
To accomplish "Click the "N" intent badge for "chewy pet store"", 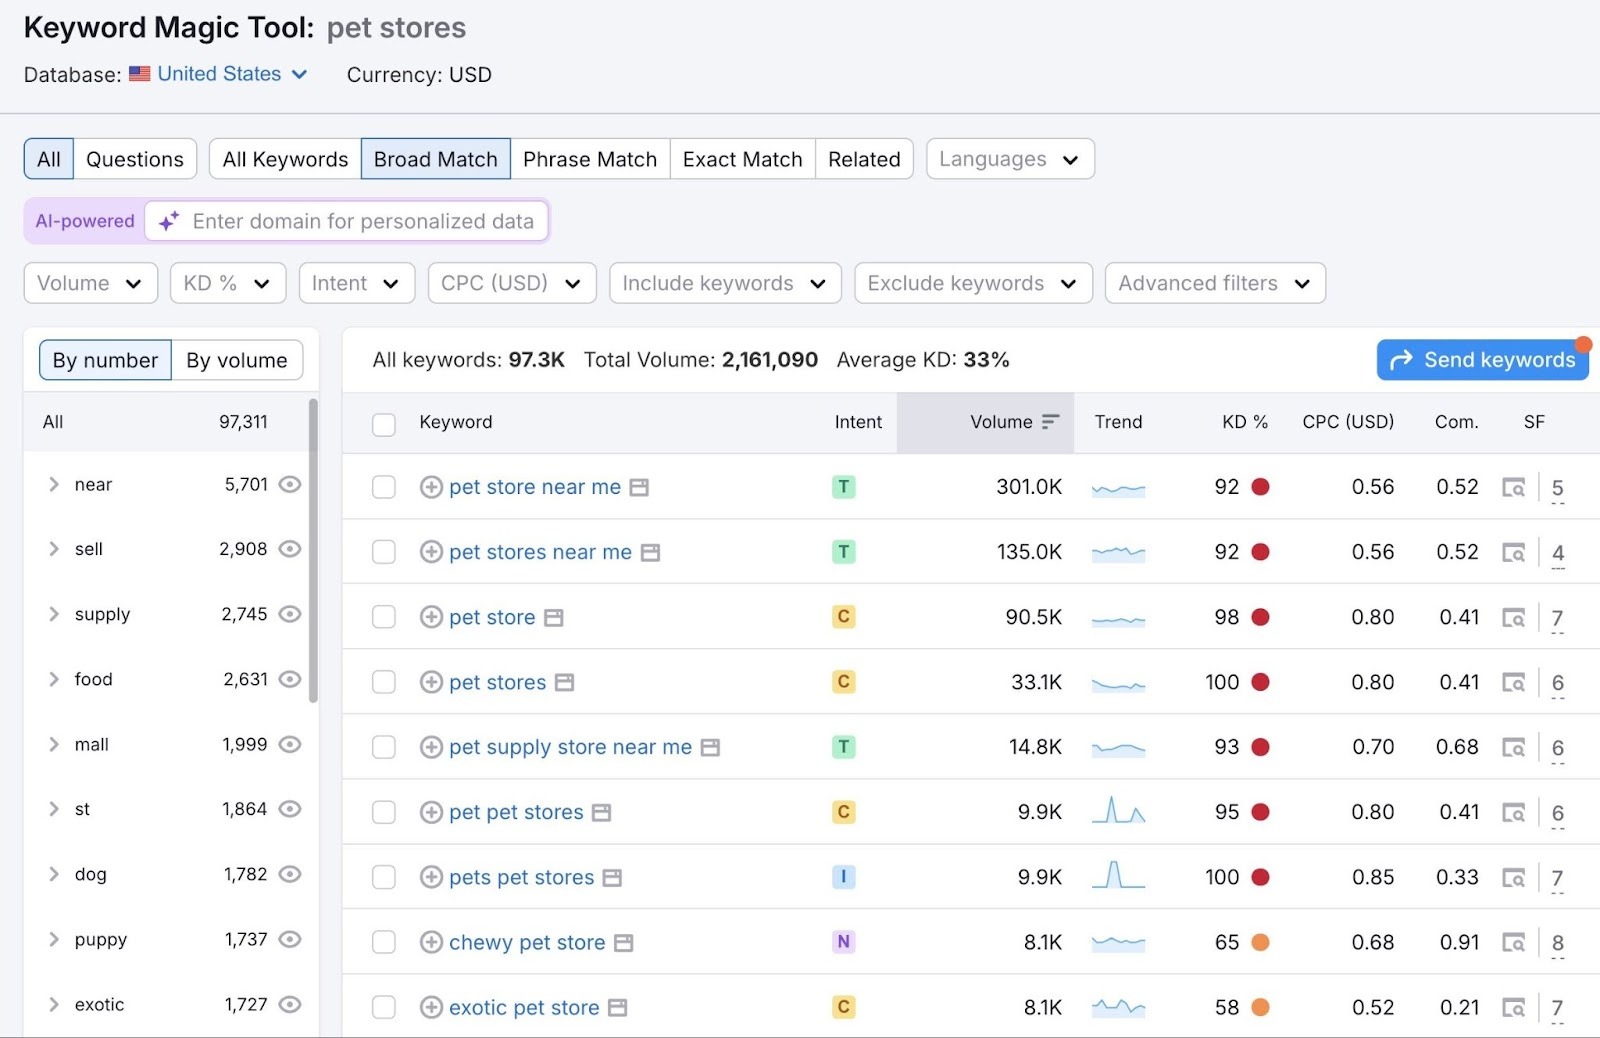I will 844,942.
